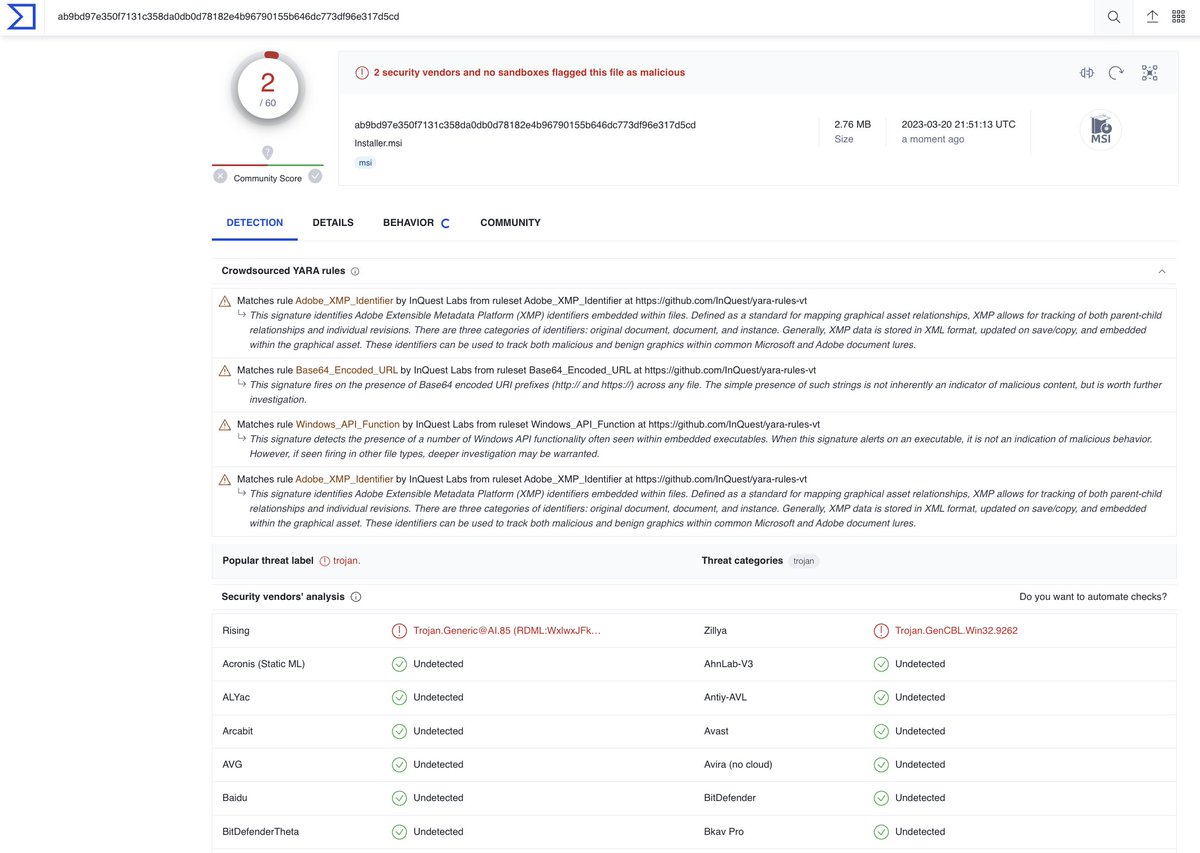The image size is (1200, 853).
Task: Click the Avast undetected check icon
Action: click(881, 731)
